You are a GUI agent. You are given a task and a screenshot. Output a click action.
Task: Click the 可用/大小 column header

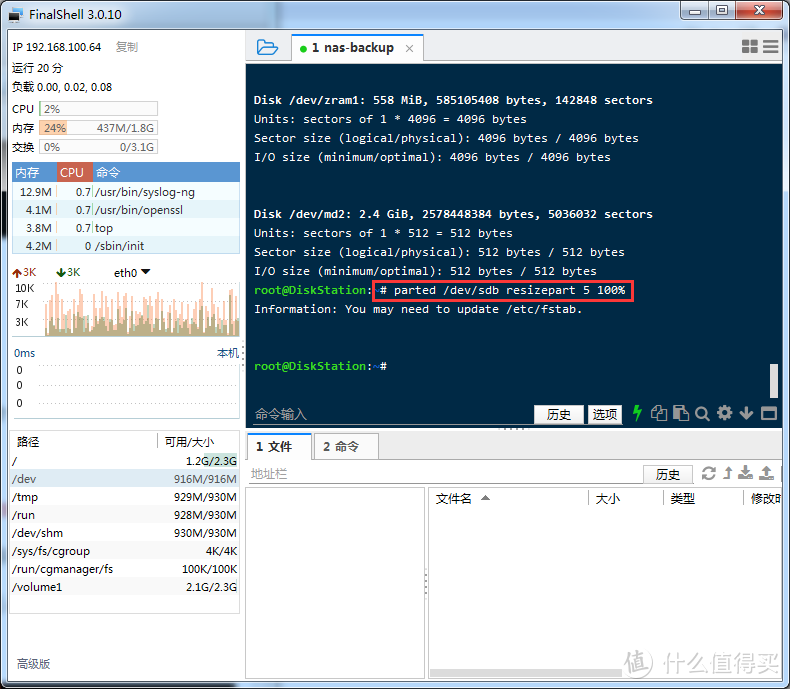click(198, 442)
